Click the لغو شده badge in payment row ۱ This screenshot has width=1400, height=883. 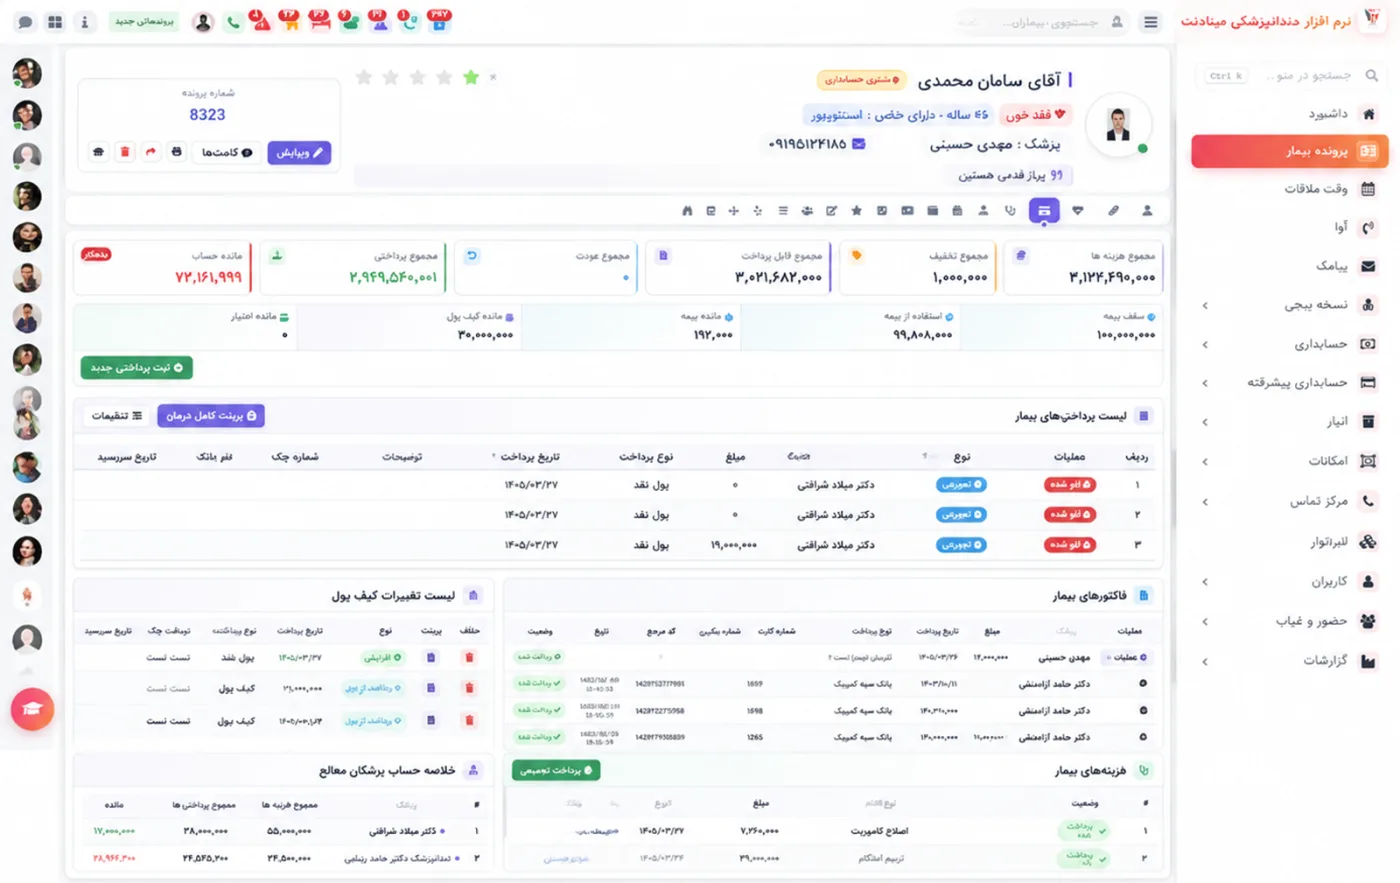1070,485
